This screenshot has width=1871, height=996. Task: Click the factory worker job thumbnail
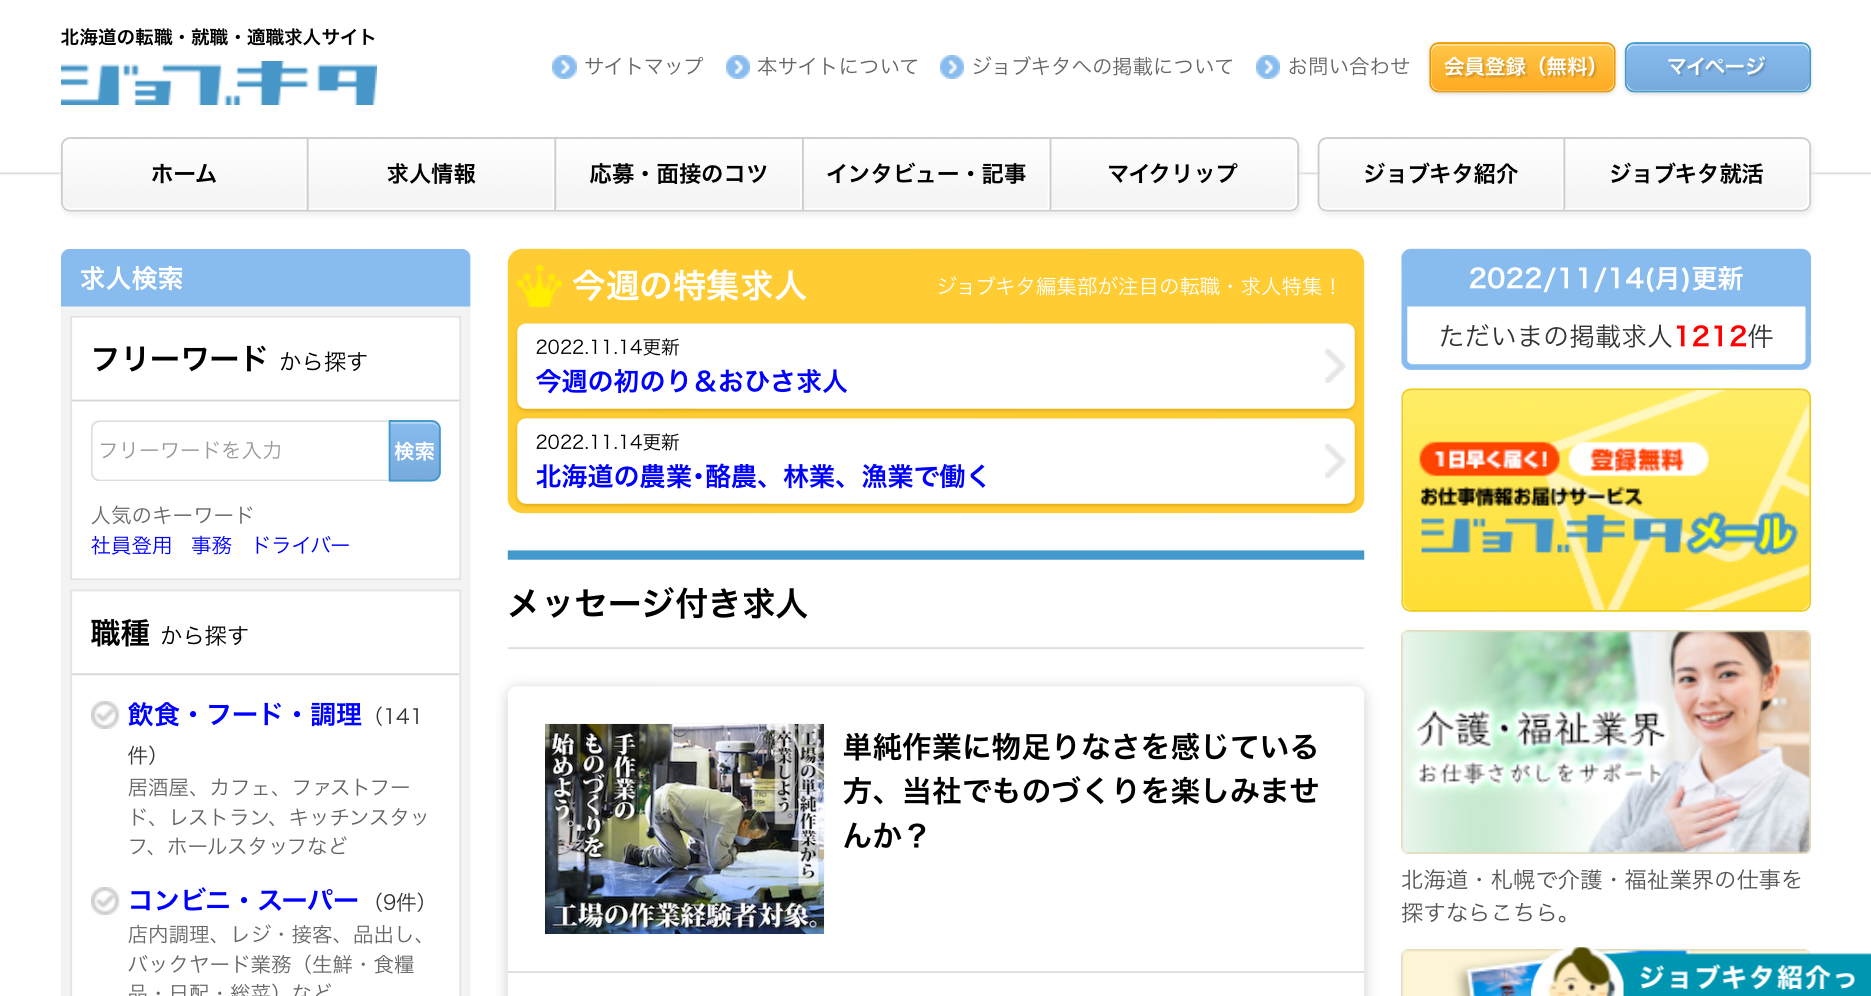pyautogui.click(x=684, y=829)
